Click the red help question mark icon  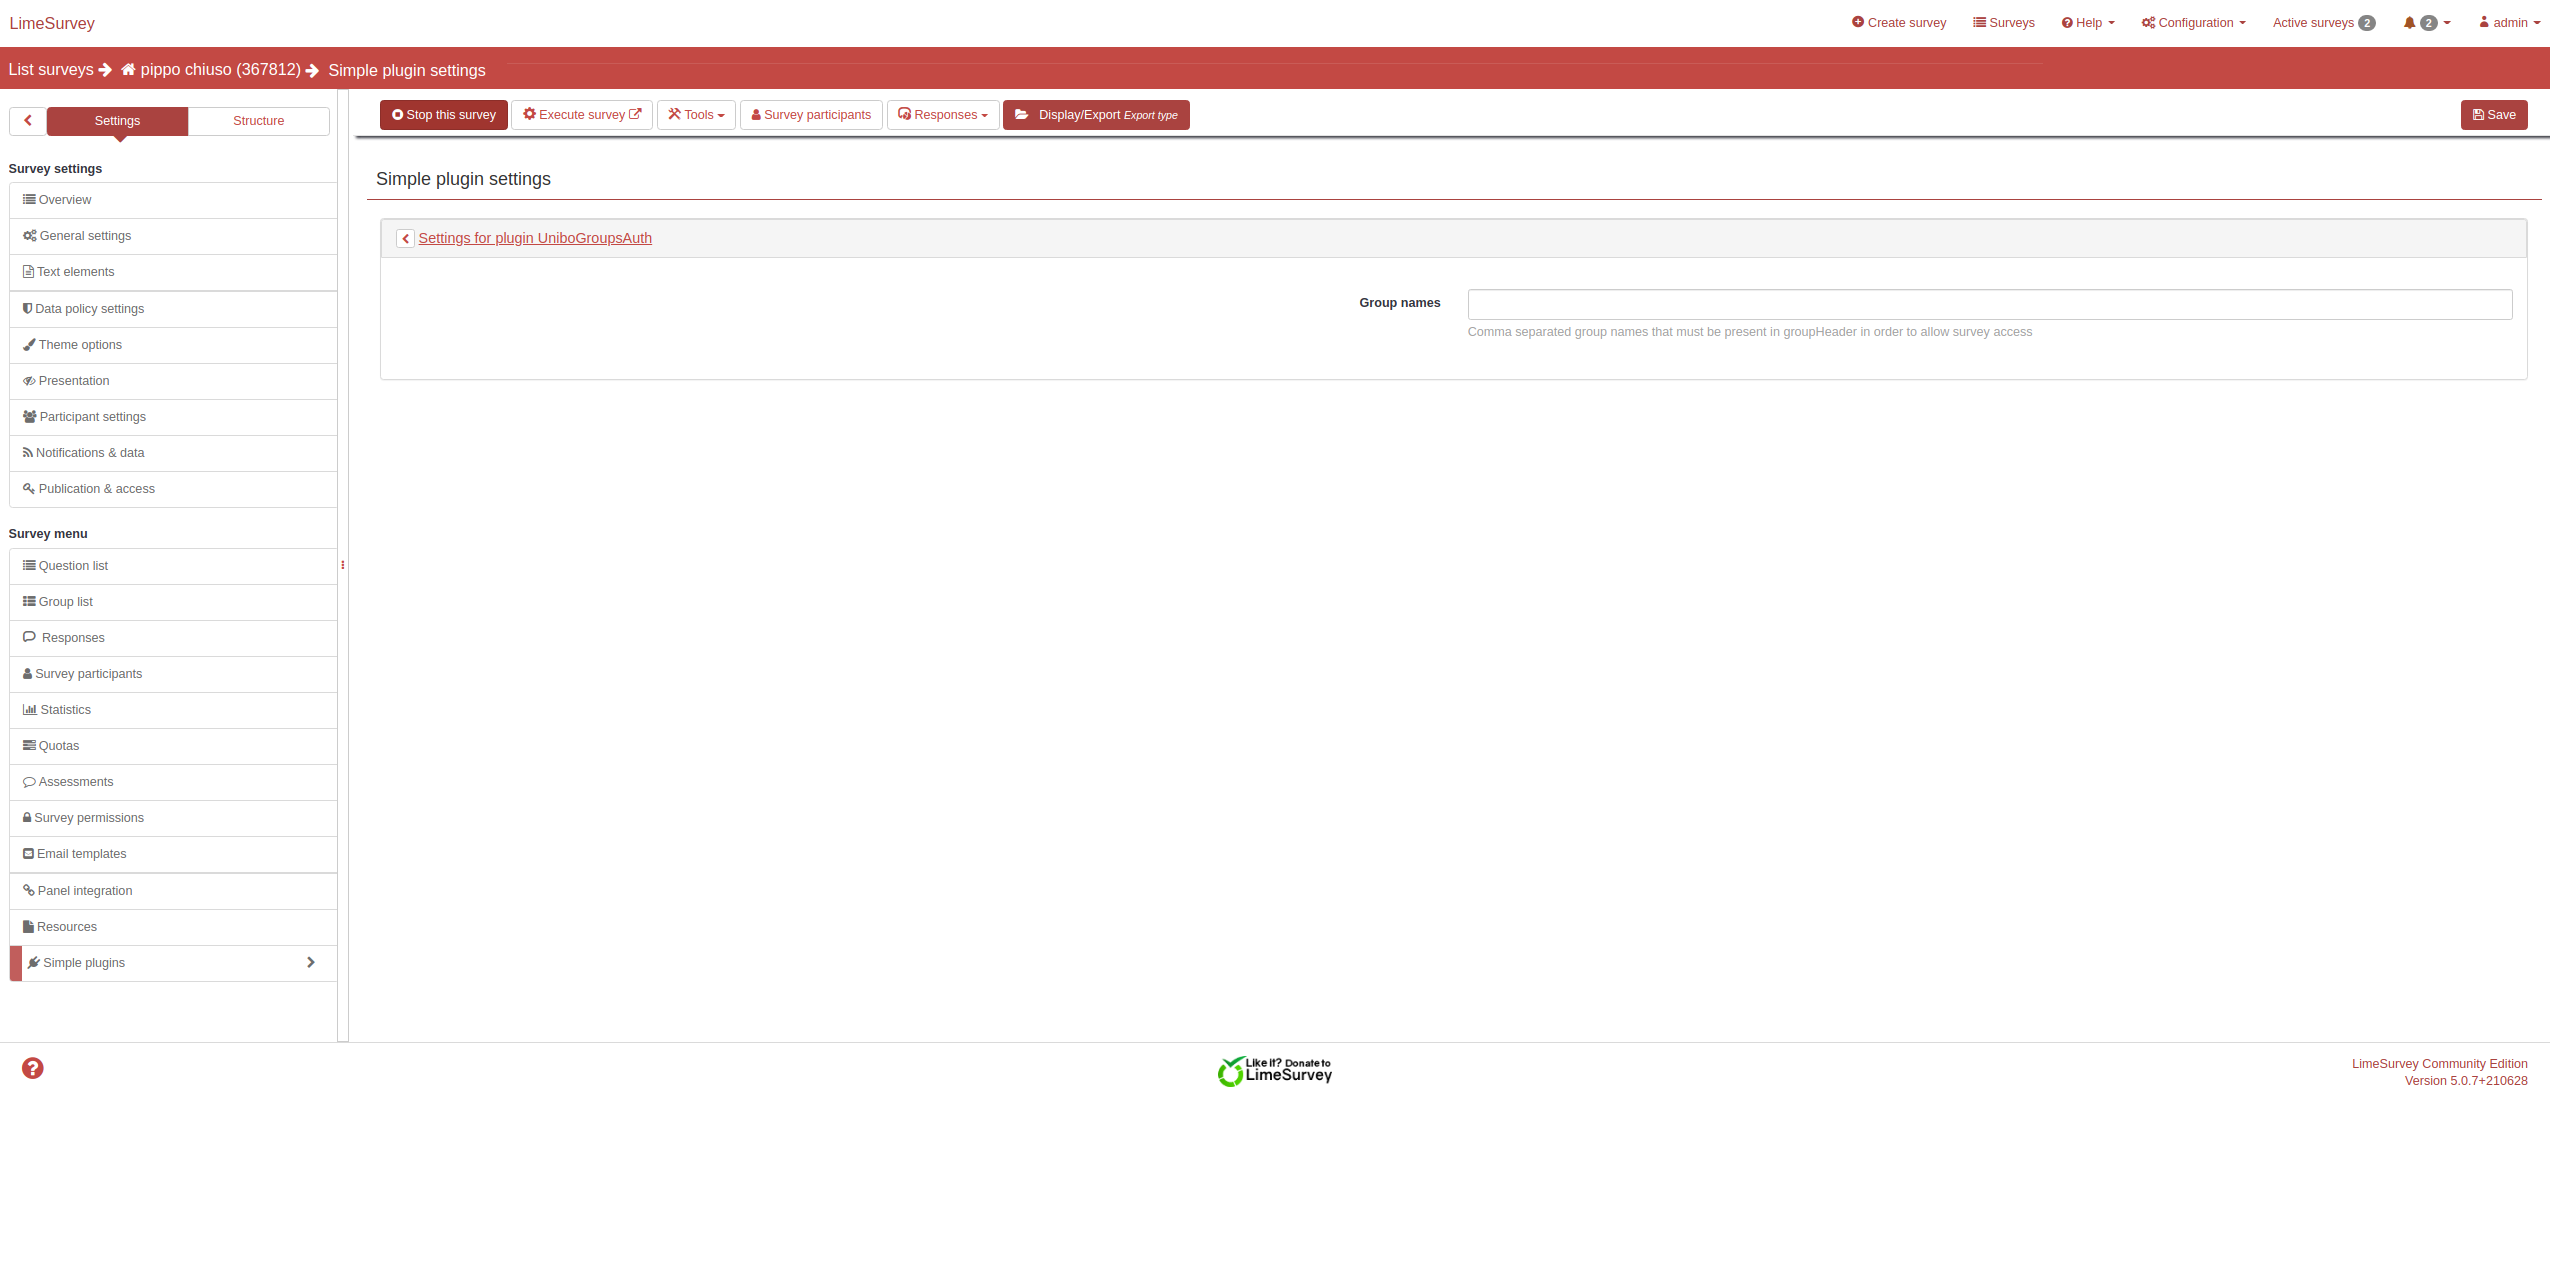(x=33, y=1068)
